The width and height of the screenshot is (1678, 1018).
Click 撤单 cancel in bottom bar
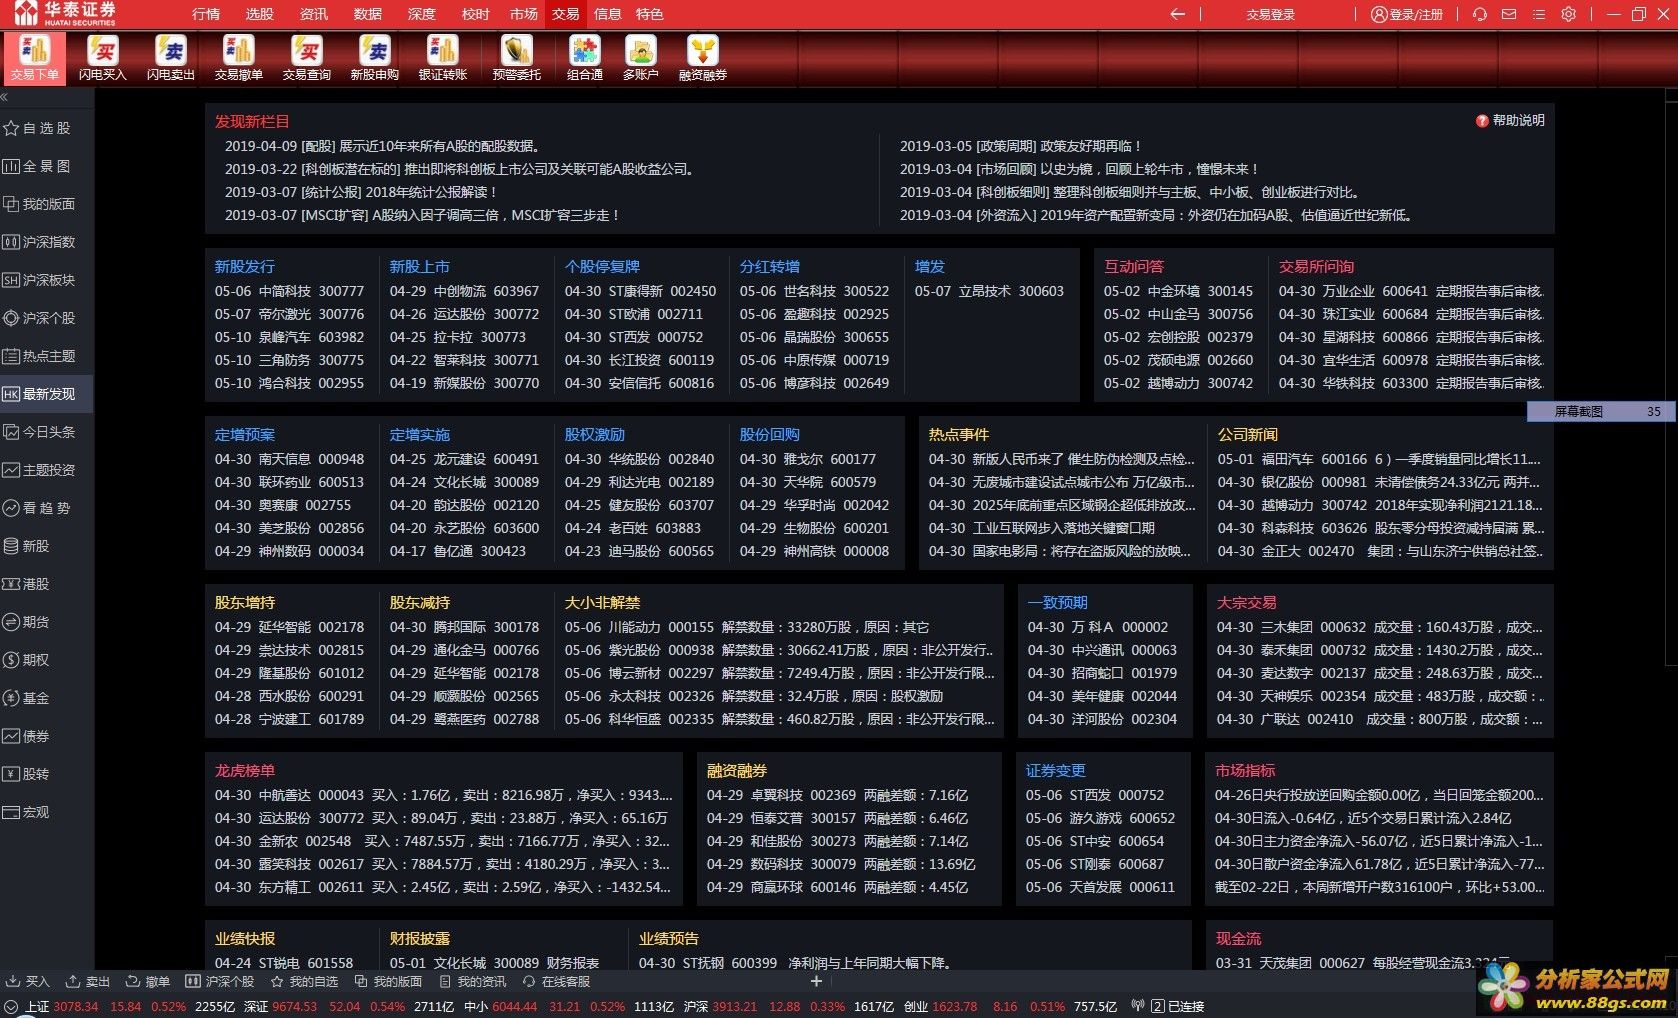[x=148, y=982]
